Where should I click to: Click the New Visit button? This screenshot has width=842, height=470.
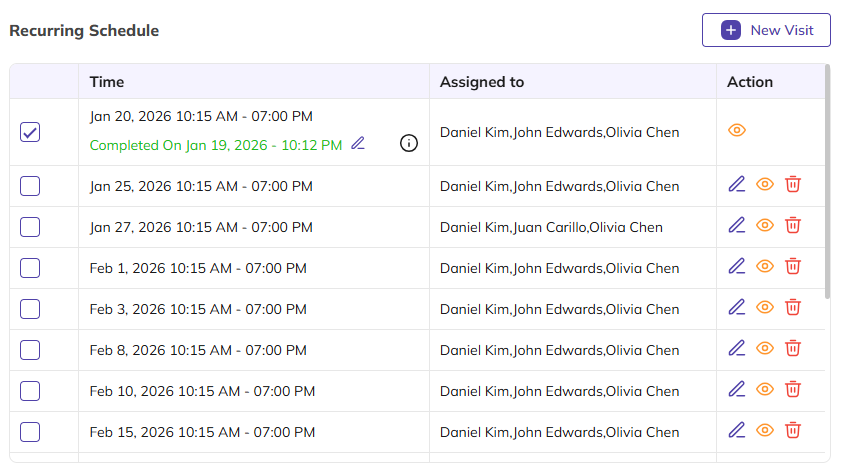click(x=766, y=30)
